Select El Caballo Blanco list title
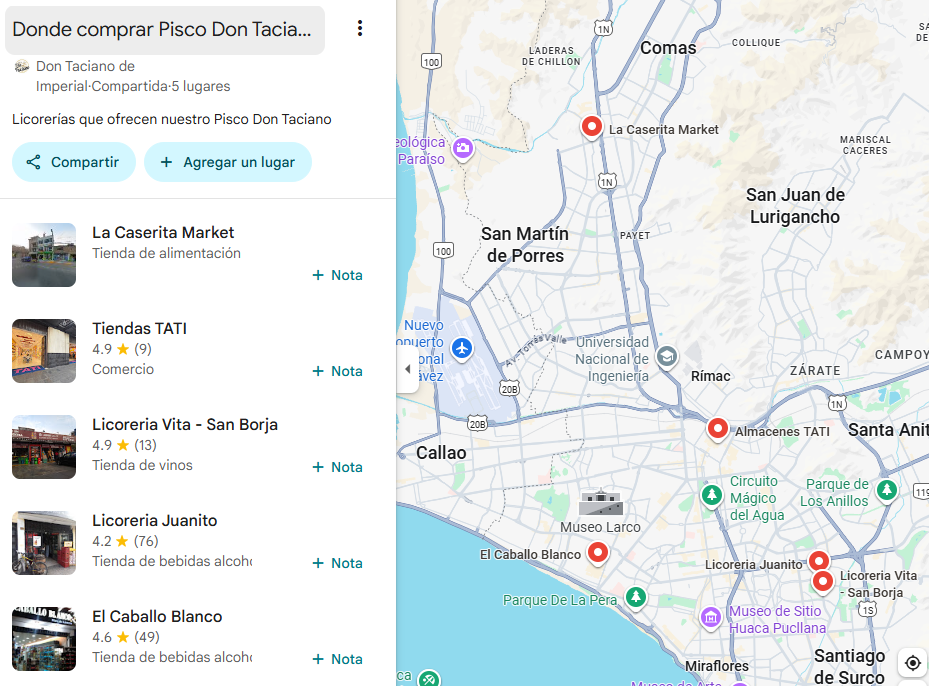This screenshot has width=929, height=686. pos(157,616)
